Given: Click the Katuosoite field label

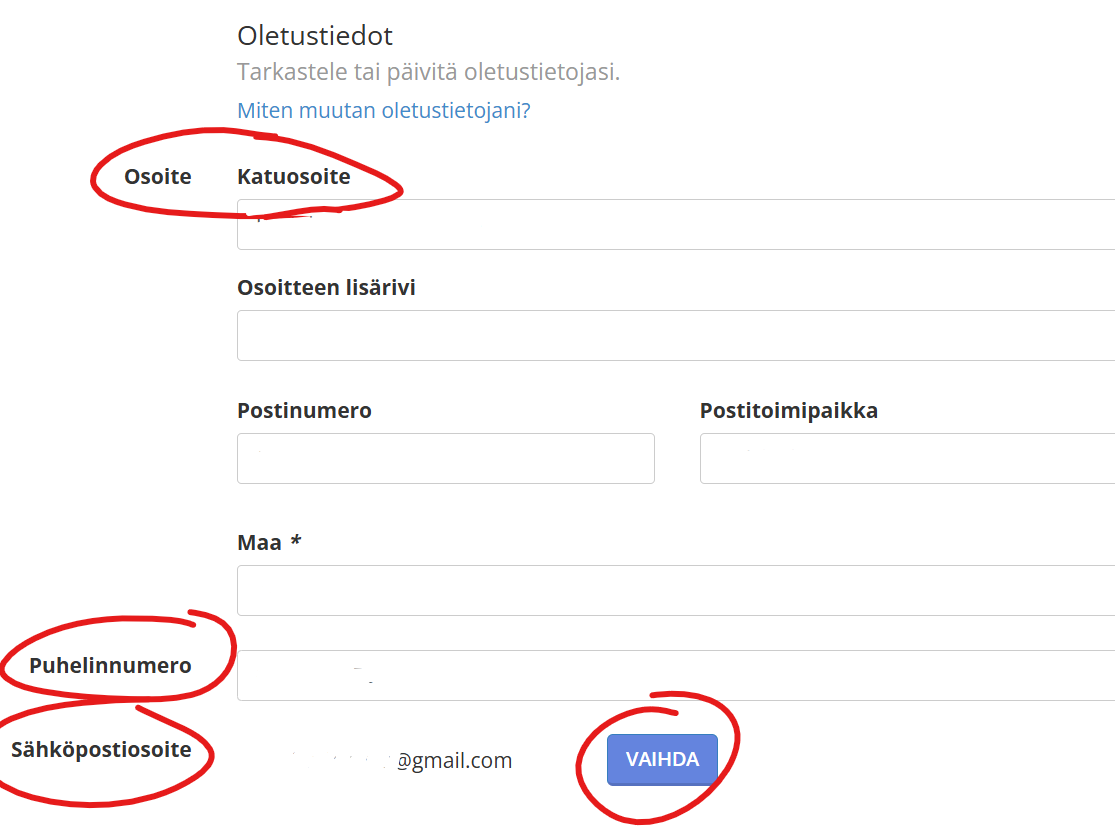Looking at the screenshot, I should (294, 177).
